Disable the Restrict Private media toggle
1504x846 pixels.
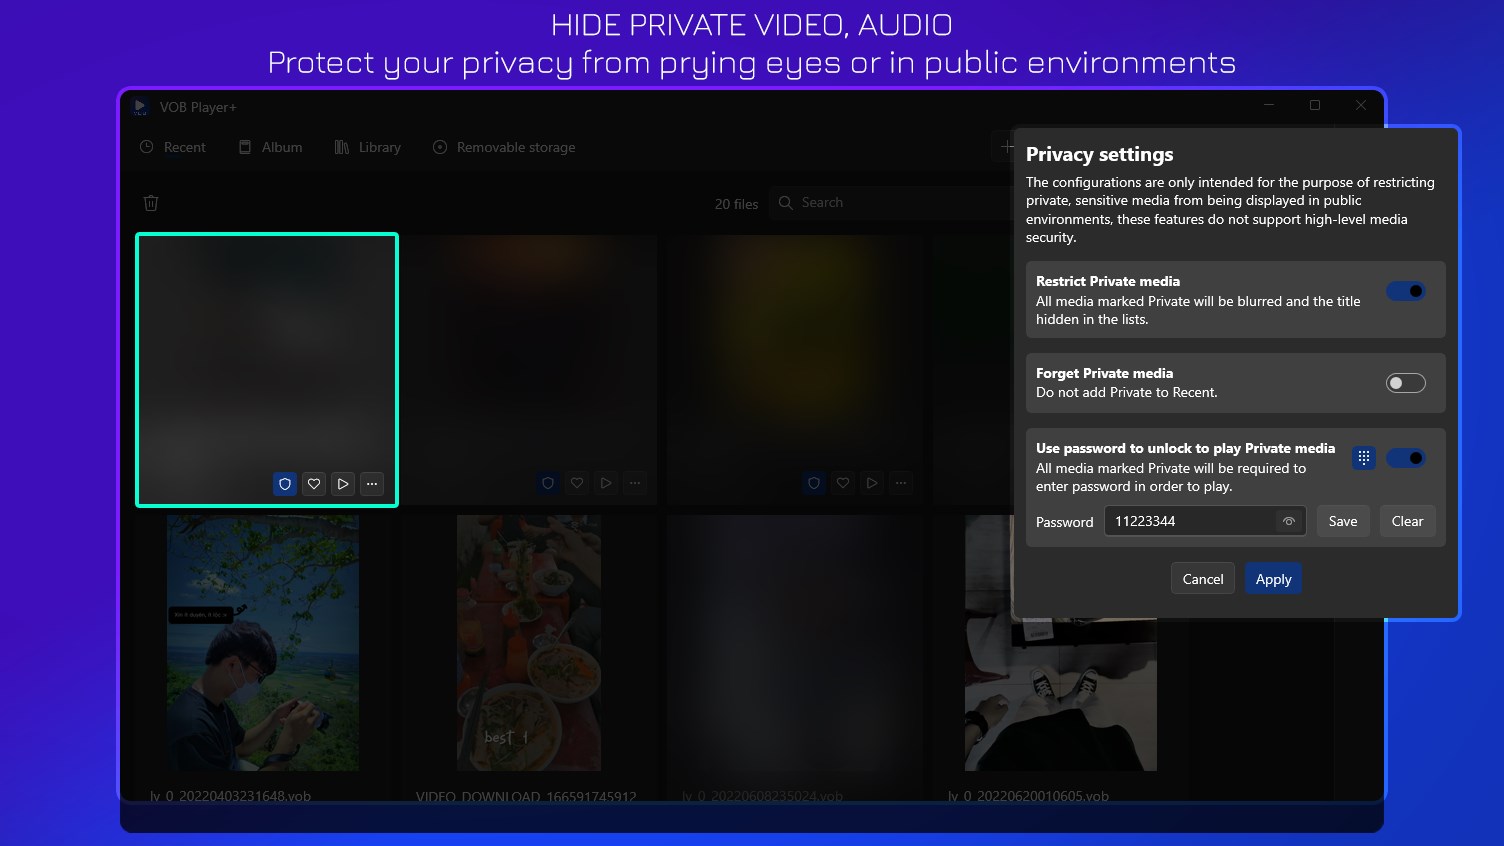click(1406, 291)
